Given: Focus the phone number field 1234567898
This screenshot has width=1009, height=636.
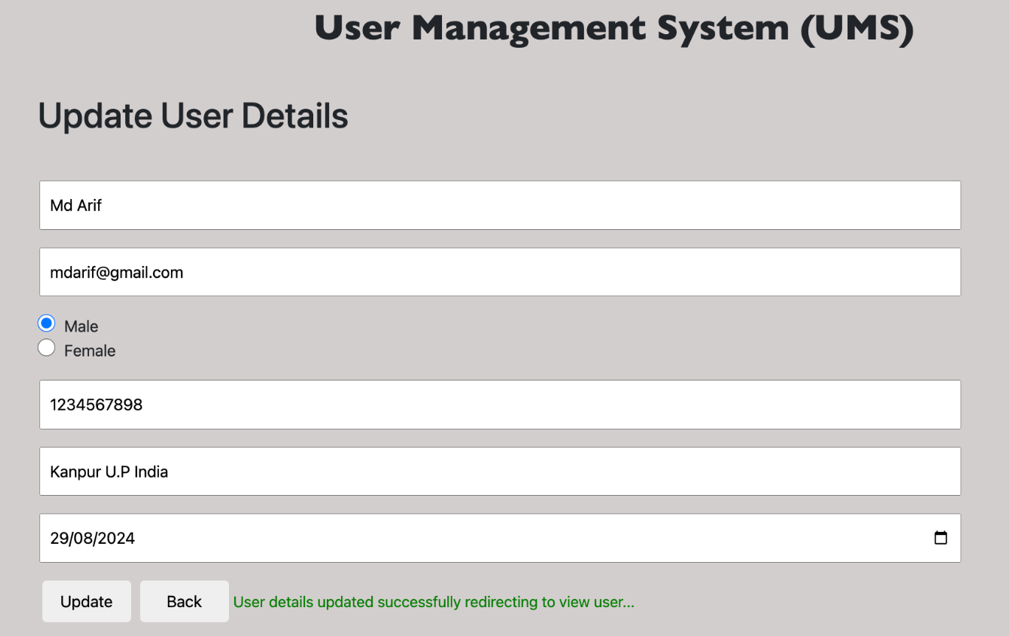Looking at the screenshot, I should pyautogui.click(x=500, y=404).
